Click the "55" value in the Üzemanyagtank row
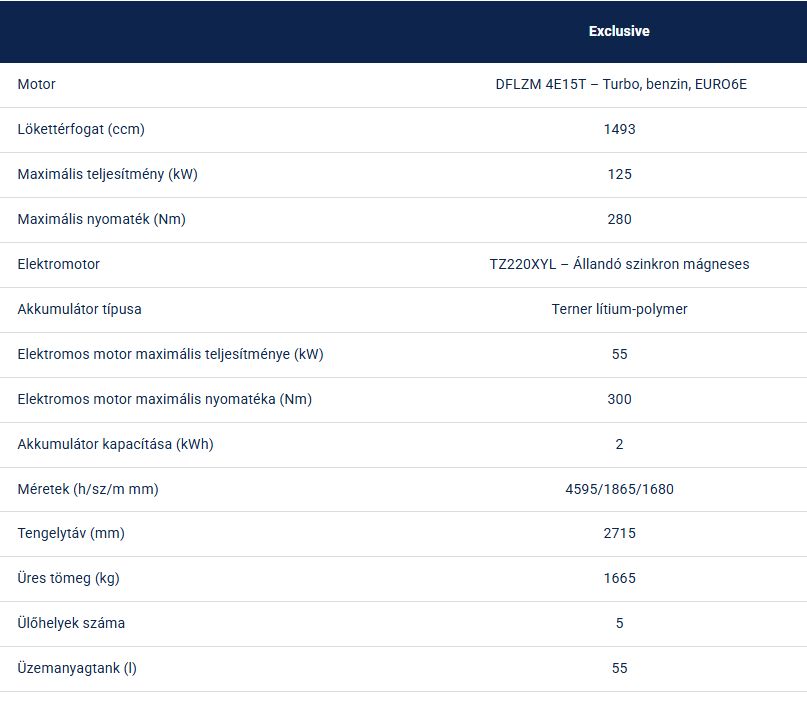Image resolution: width=807 pixels, height=719 pixels. 619,669
